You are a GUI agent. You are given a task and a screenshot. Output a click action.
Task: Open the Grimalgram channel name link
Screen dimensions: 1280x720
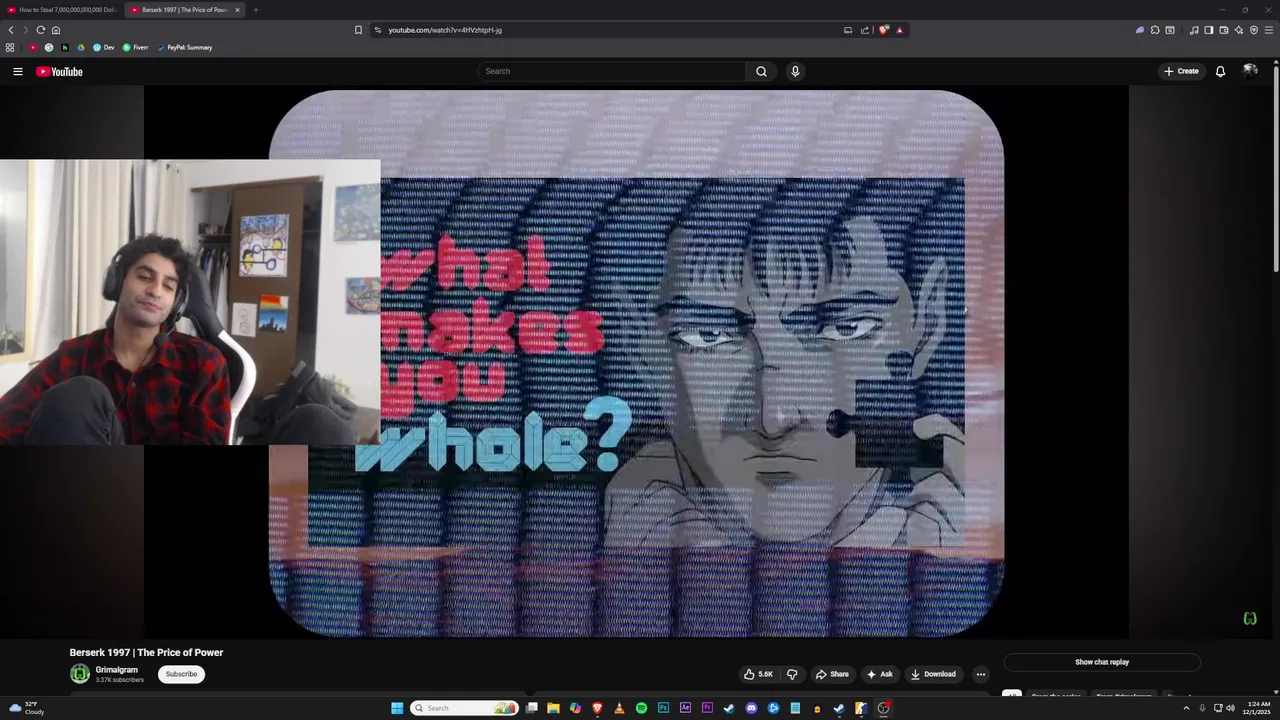(117, 670)
